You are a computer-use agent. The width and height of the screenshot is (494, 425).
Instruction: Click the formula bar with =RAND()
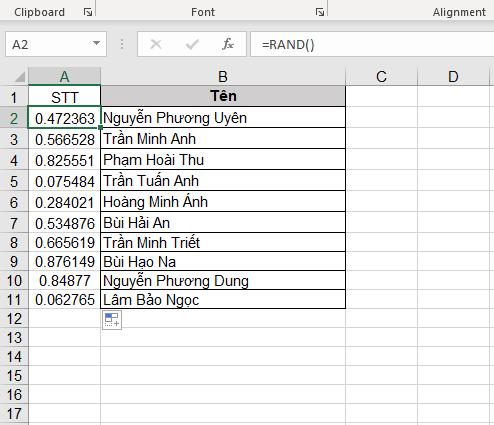coord(372,44)
